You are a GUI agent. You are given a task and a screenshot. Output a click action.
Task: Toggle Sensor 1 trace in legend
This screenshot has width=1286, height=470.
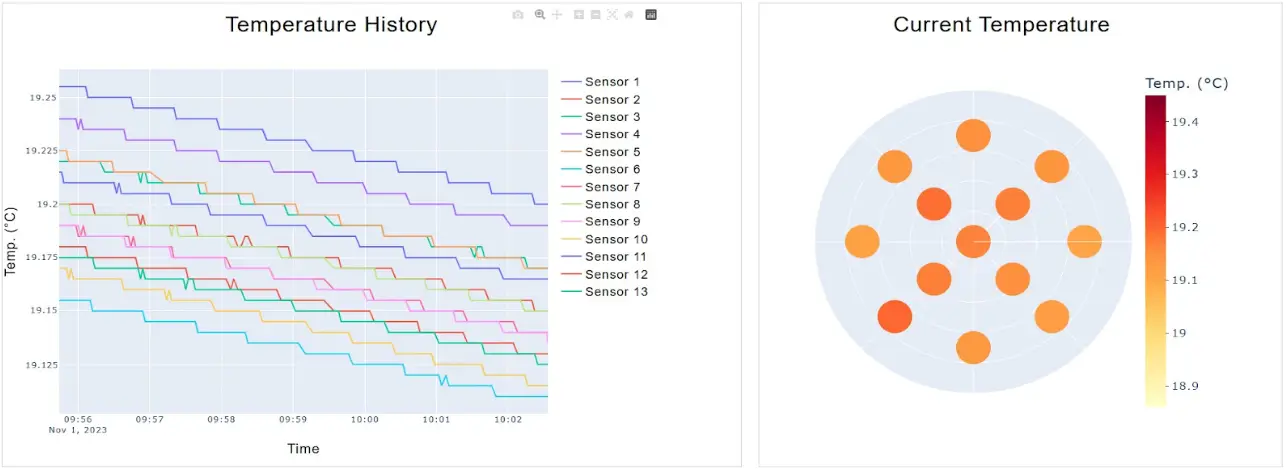click(x=612, y=82)
